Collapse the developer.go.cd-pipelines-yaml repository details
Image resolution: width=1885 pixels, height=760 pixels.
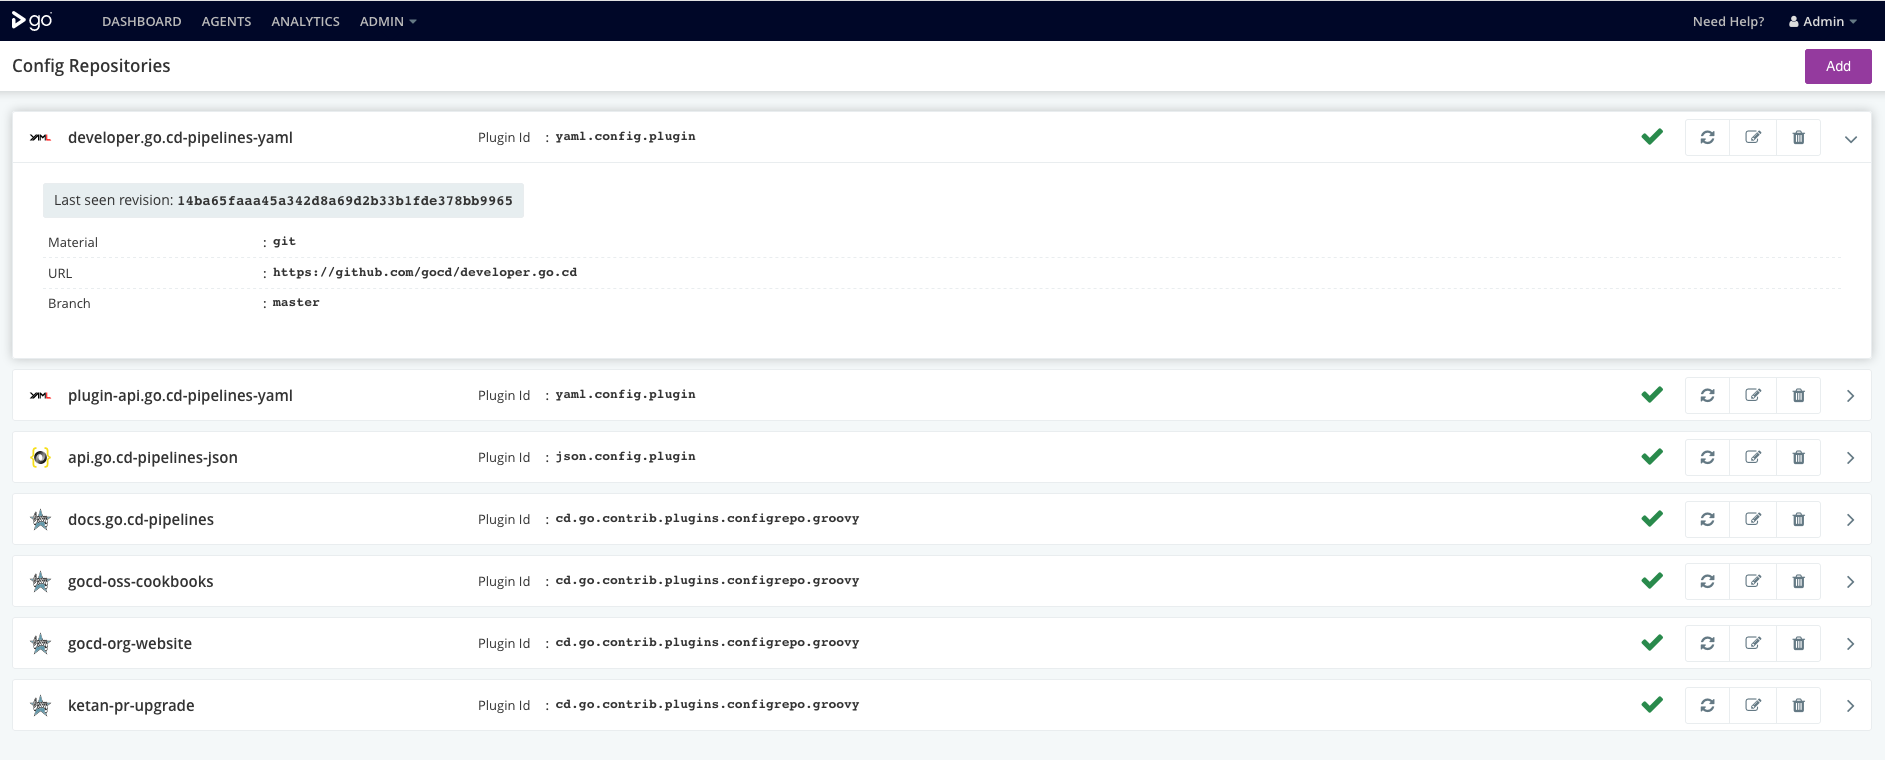click(x=1851, y=139)
